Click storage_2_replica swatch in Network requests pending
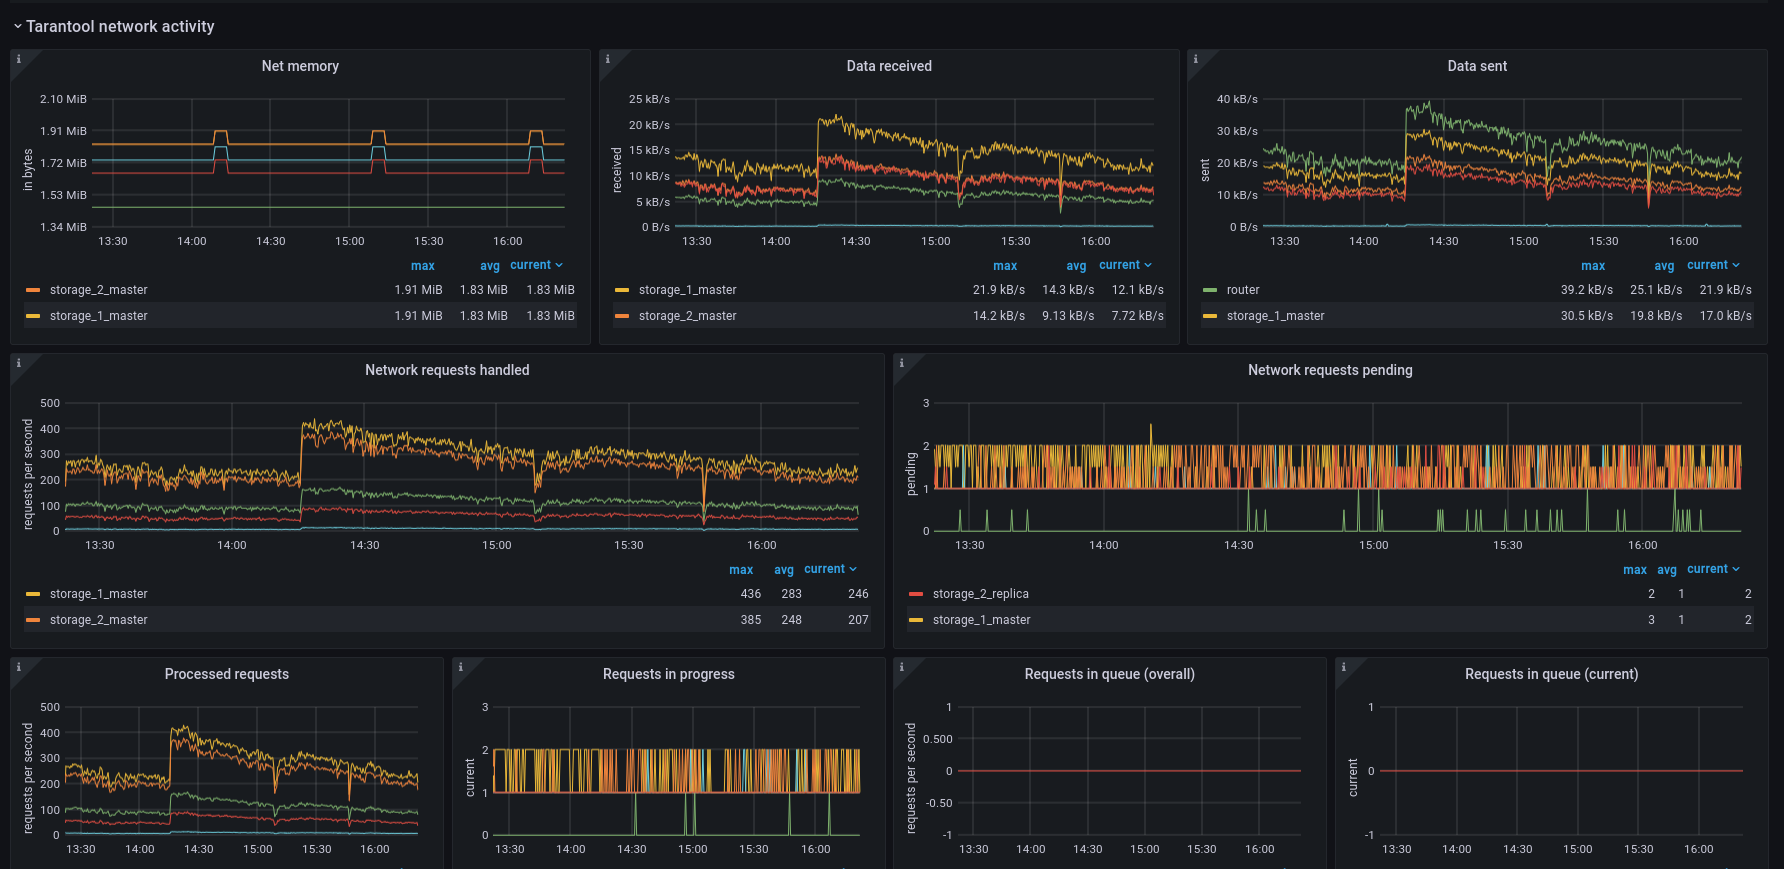Viewport: 1784px width, 869px height. pyautogui.click(x=916, y=594)
